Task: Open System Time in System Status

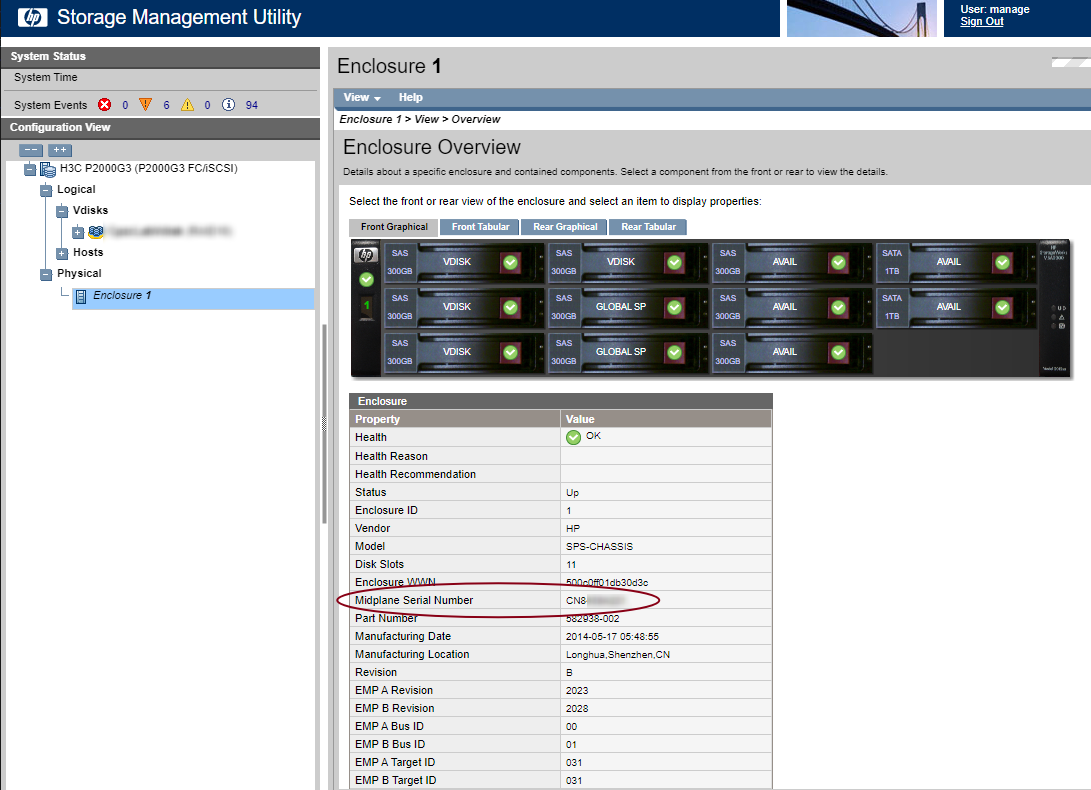Action: (46, 77)
